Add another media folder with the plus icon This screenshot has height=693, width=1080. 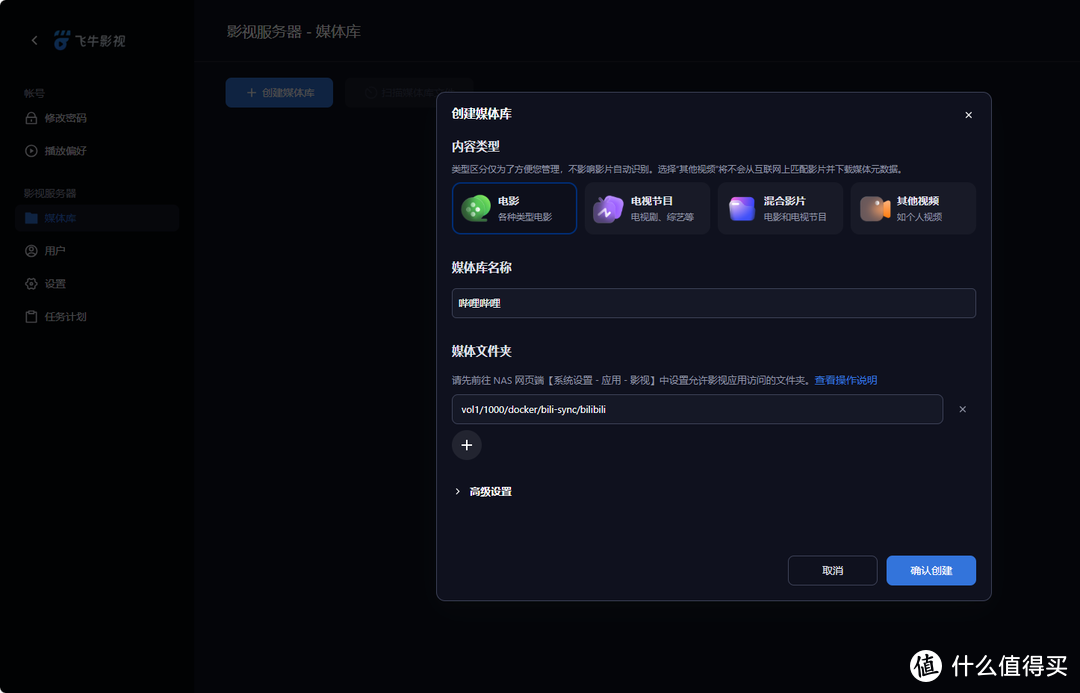click(x=466, y=444)
